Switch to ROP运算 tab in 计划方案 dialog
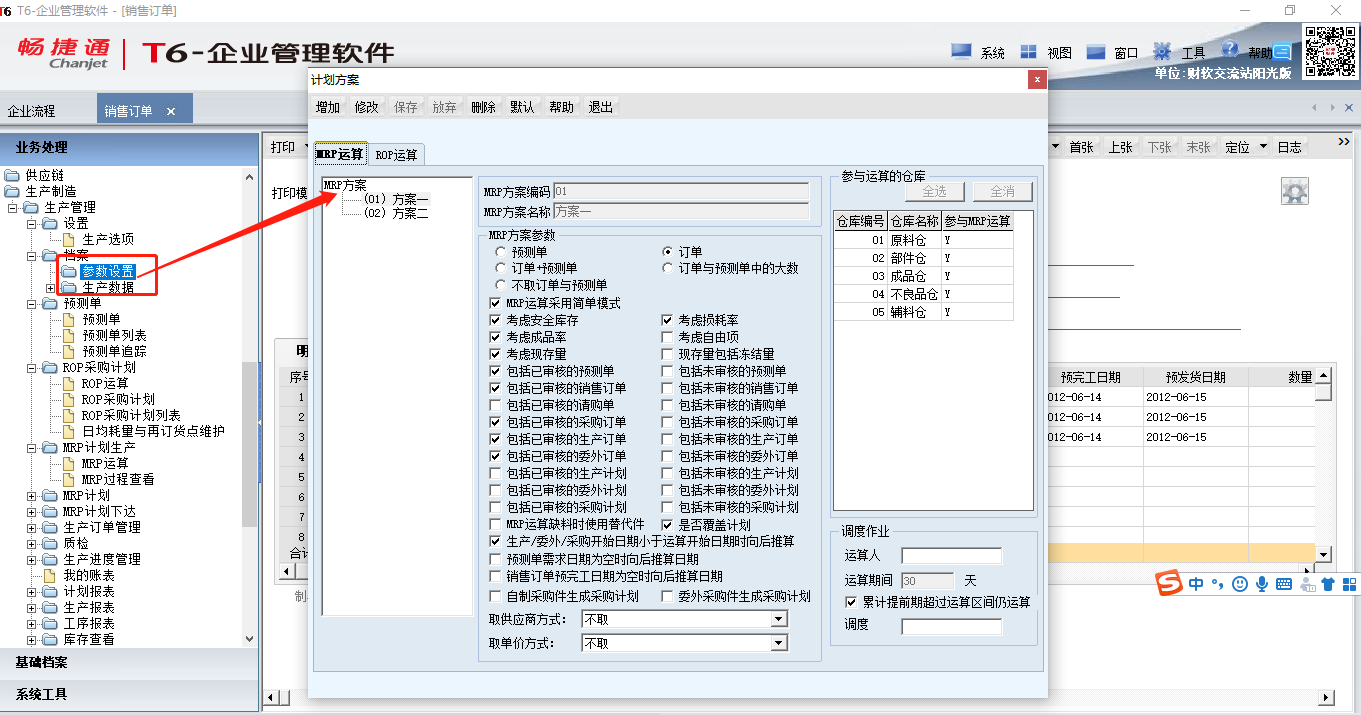The width and height of the screenshot is (1361, 715). (x=397, y=154)
